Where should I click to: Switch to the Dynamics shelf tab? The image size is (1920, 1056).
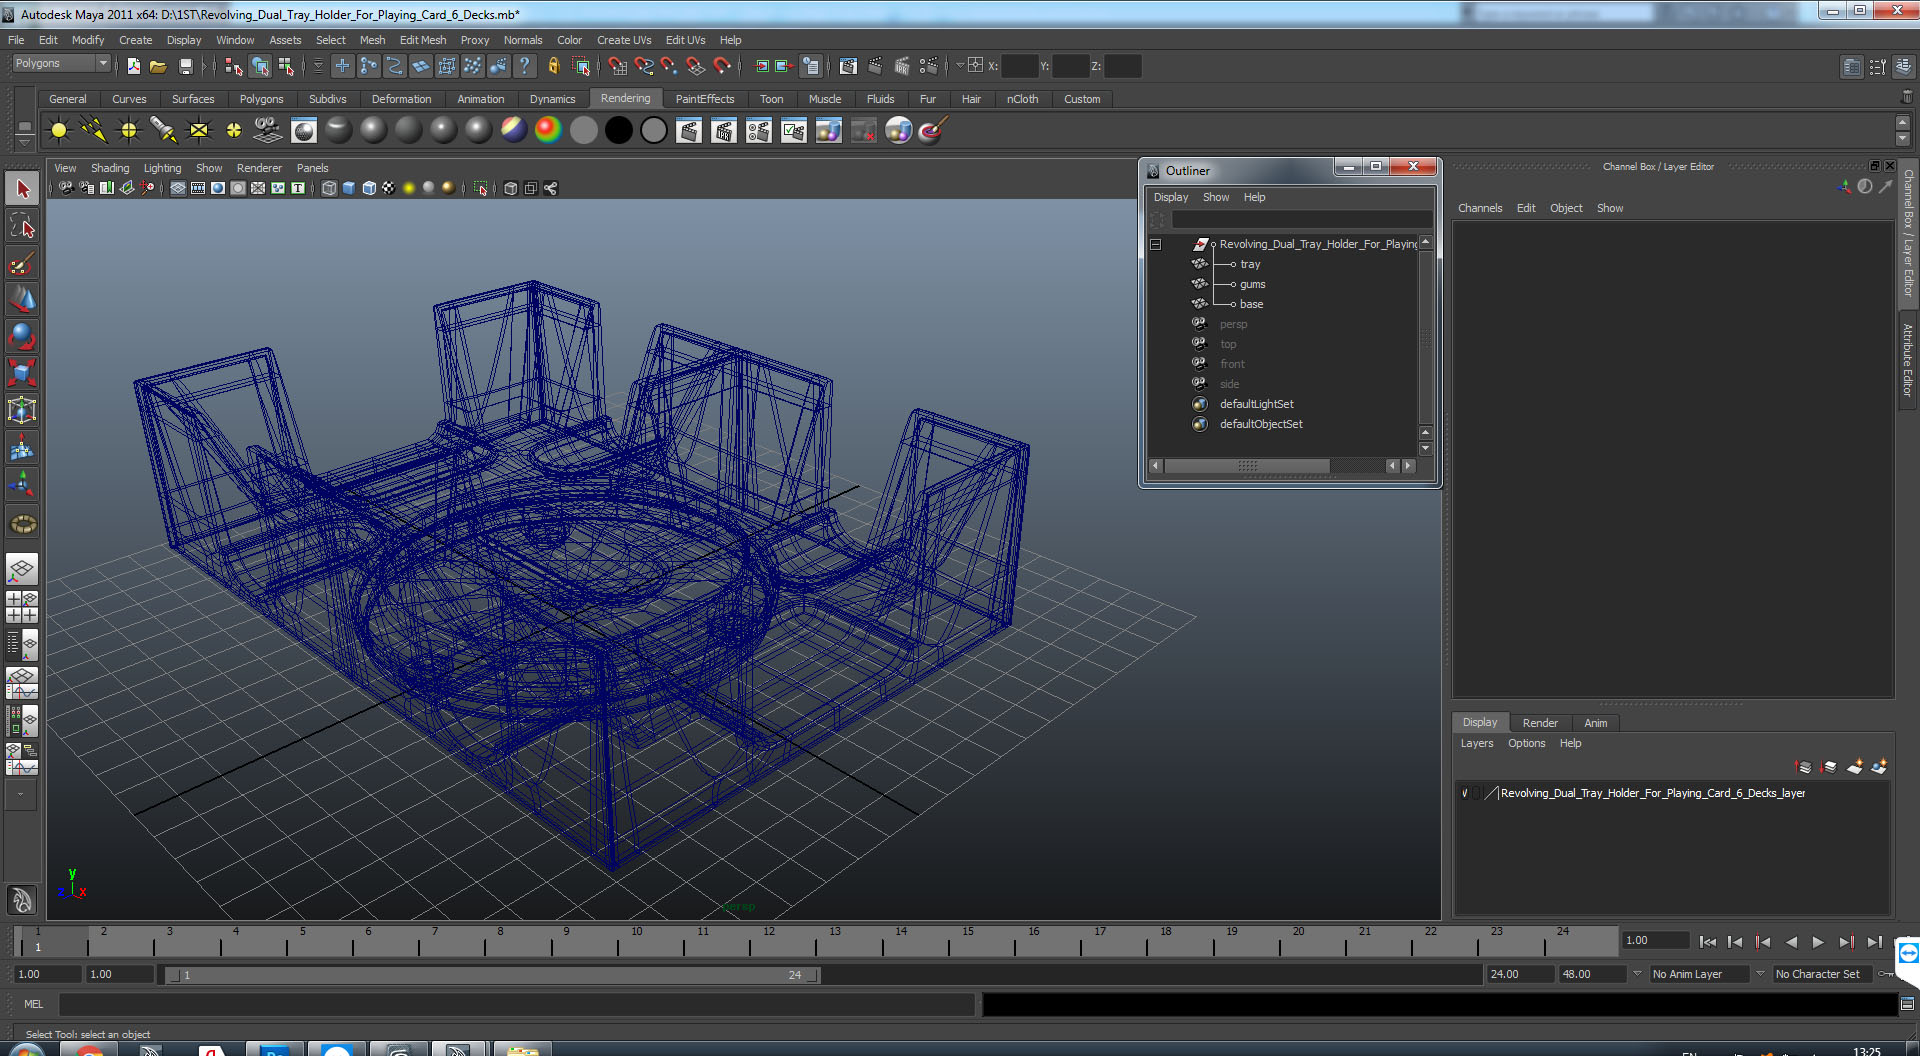[552, 99]
